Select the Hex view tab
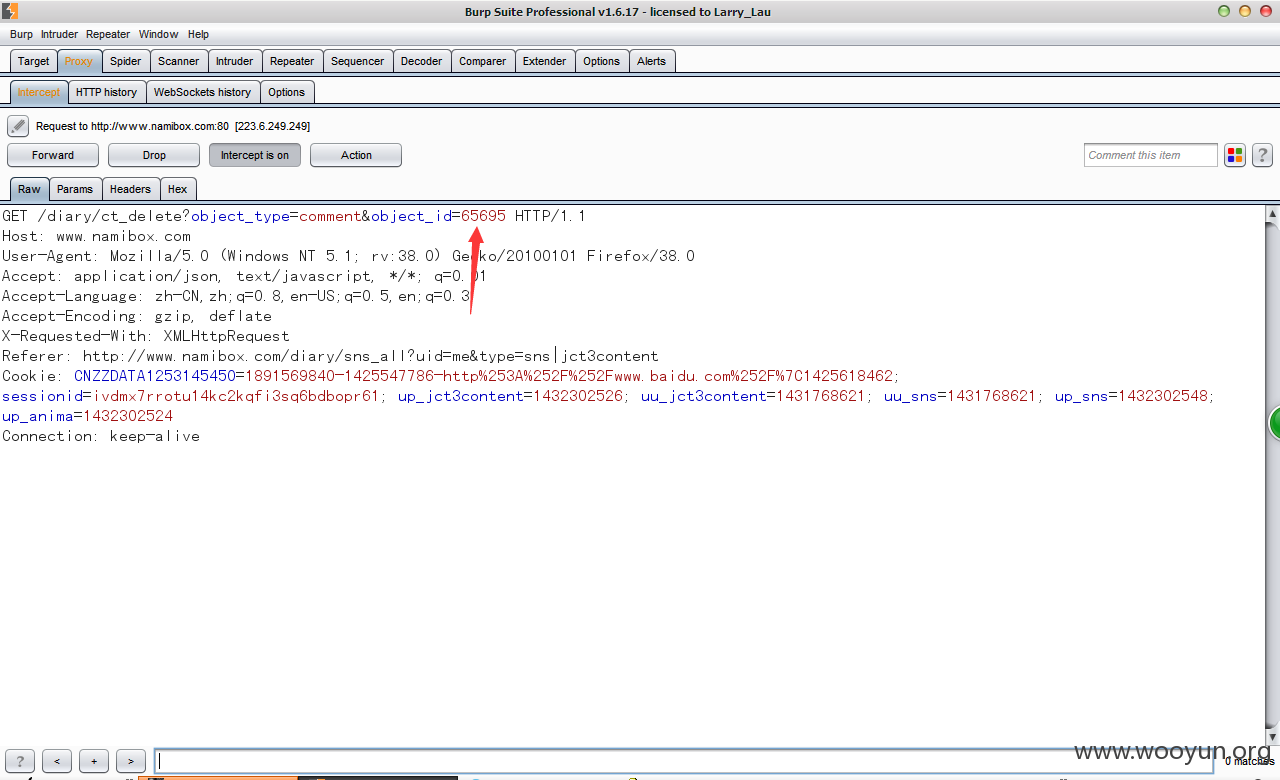The image size is (1280, 780). (178, 189)
